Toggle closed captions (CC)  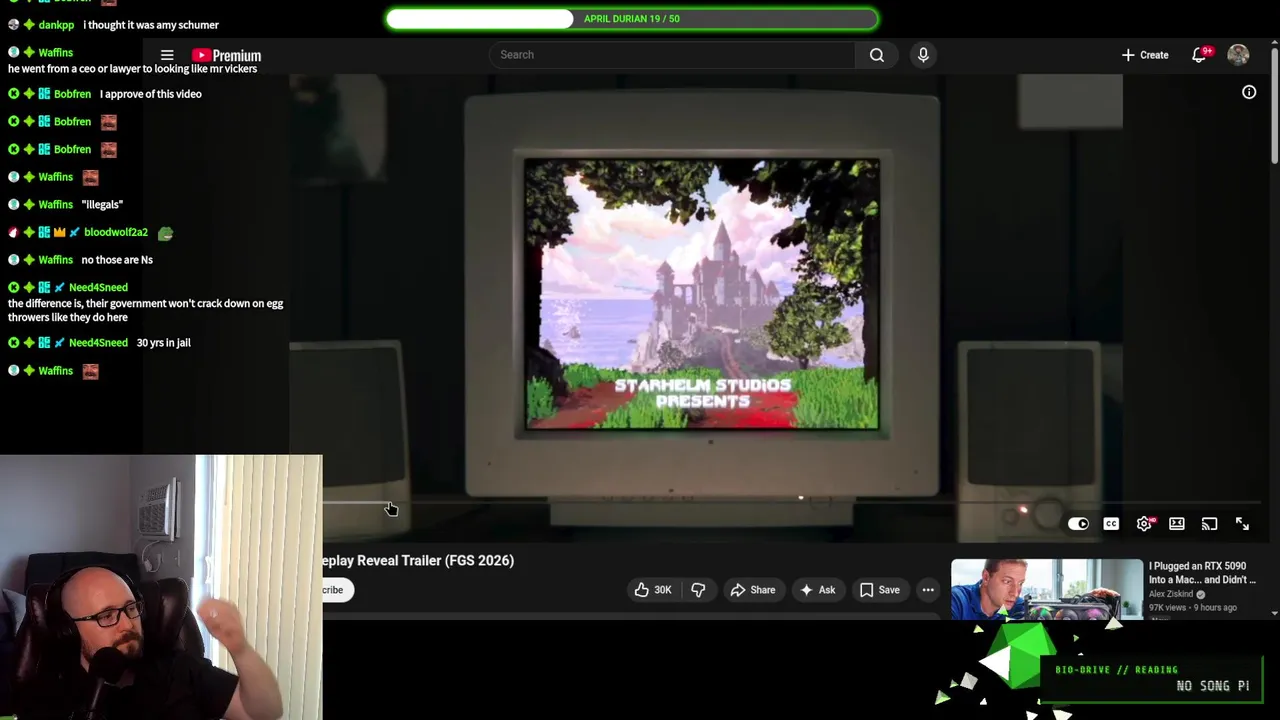(x=1111, y=524)
